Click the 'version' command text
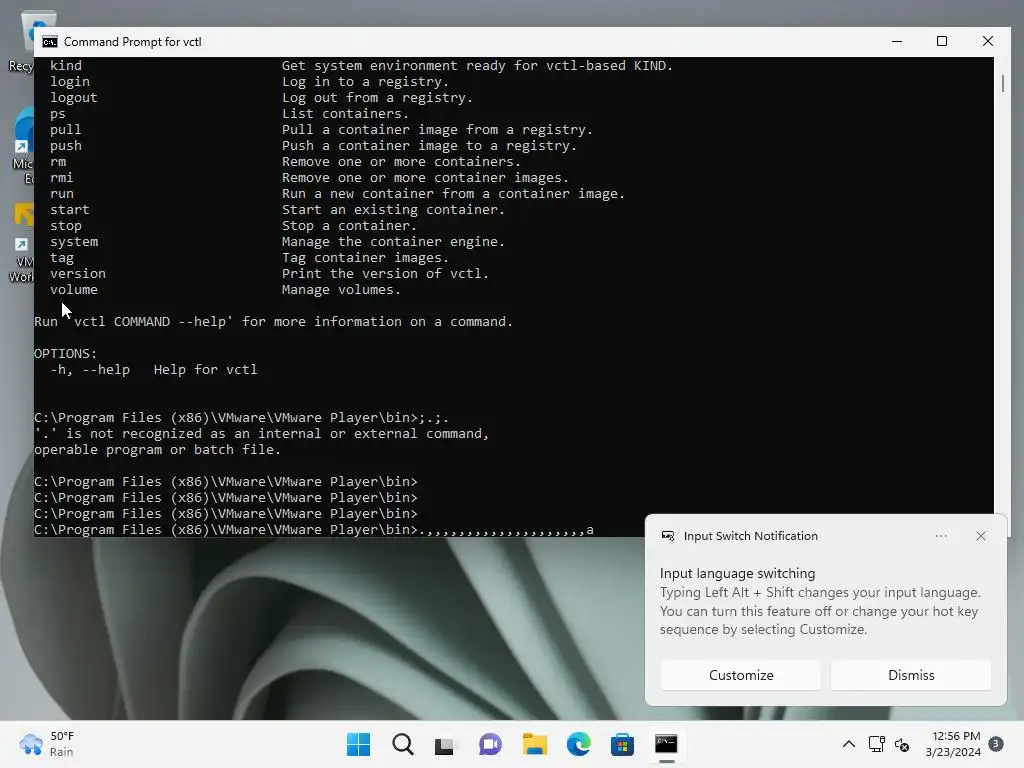This screenshot has height=768, width=1024. coord(78,274)
